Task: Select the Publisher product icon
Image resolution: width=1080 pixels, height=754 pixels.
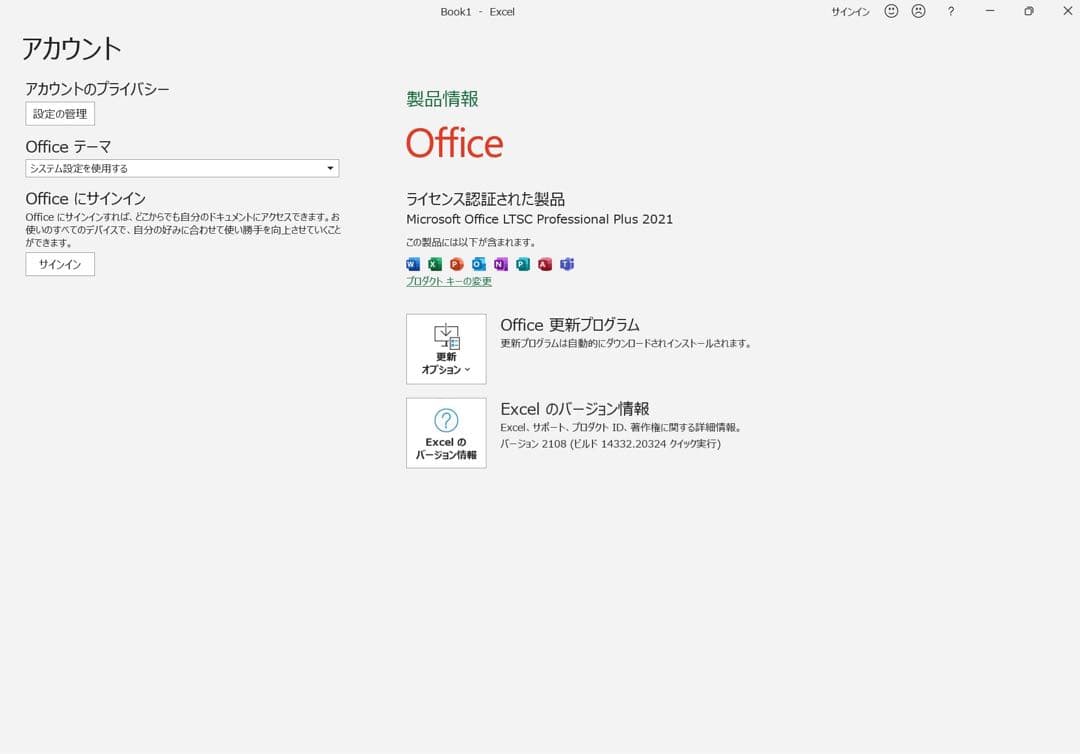Action: click(x=522, y=264)
